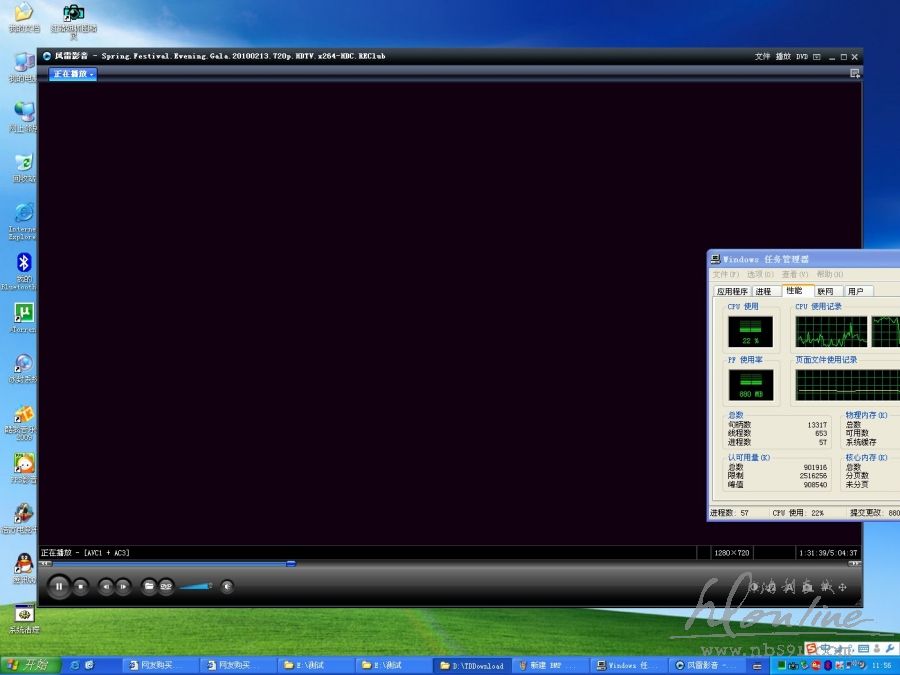Open file with the folder icon
Image resolution: width=900 pixels, height=675 pixels.
click(149, 586)
